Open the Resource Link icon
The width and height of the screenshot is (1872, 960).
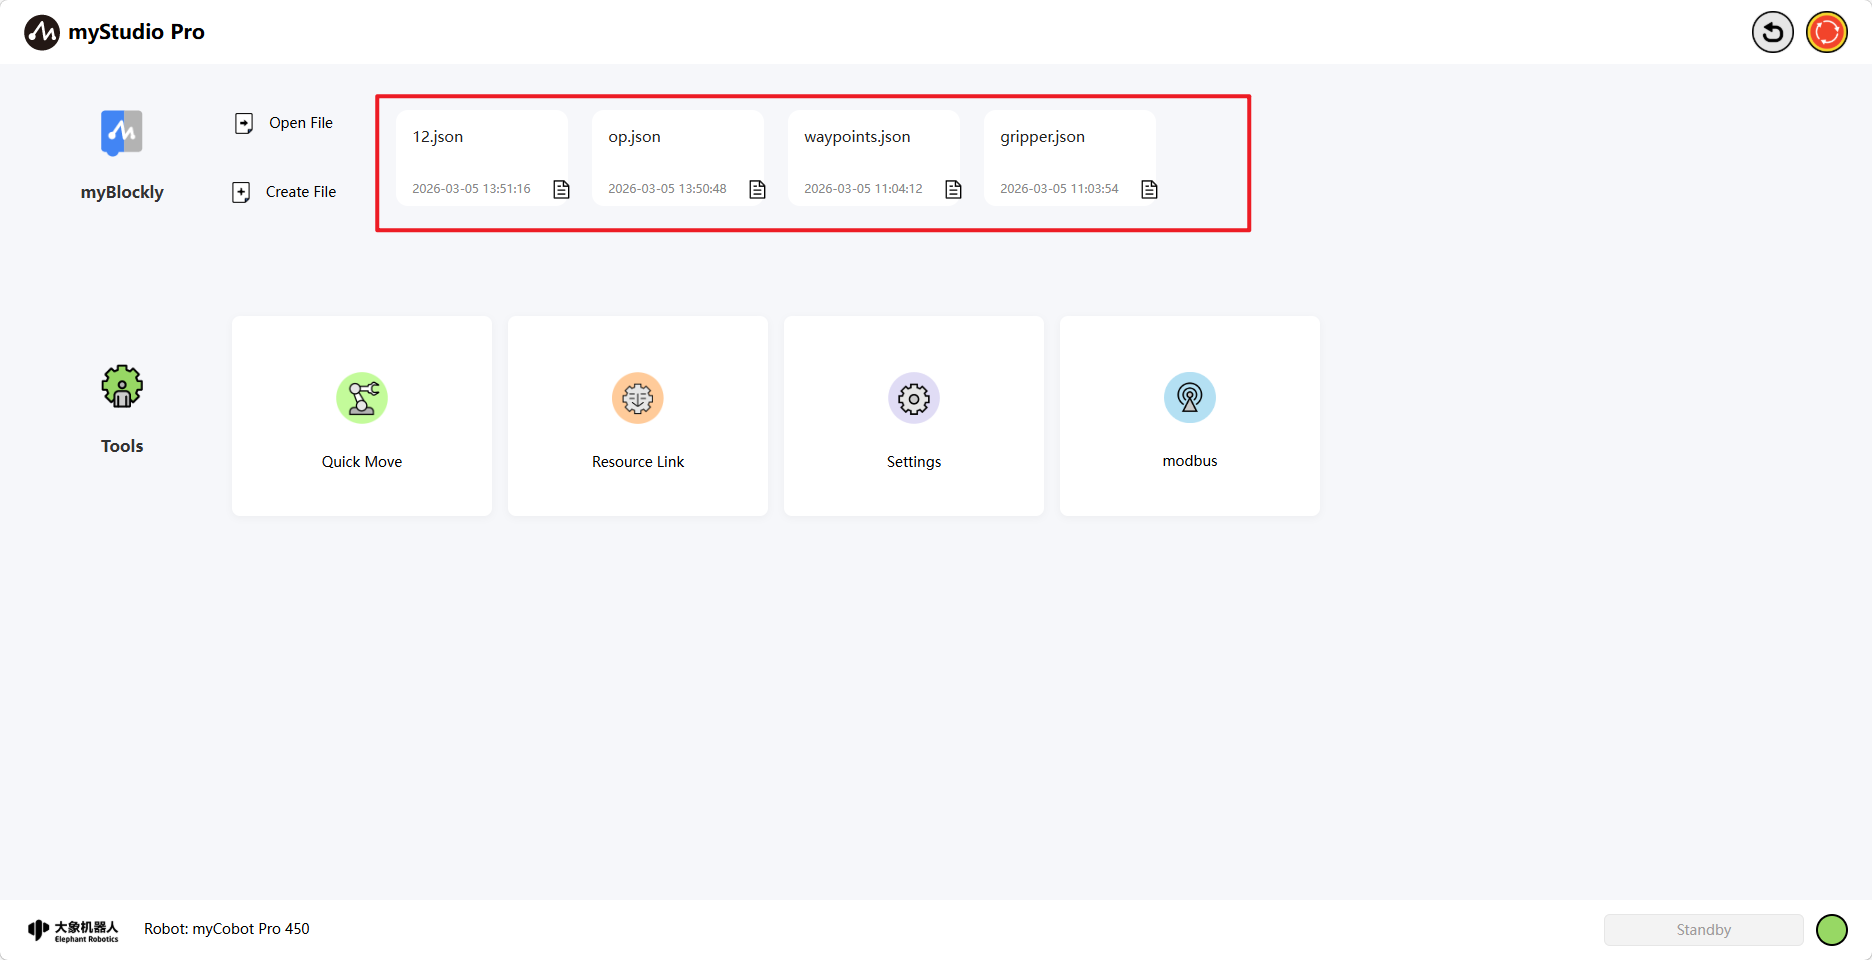638,398
